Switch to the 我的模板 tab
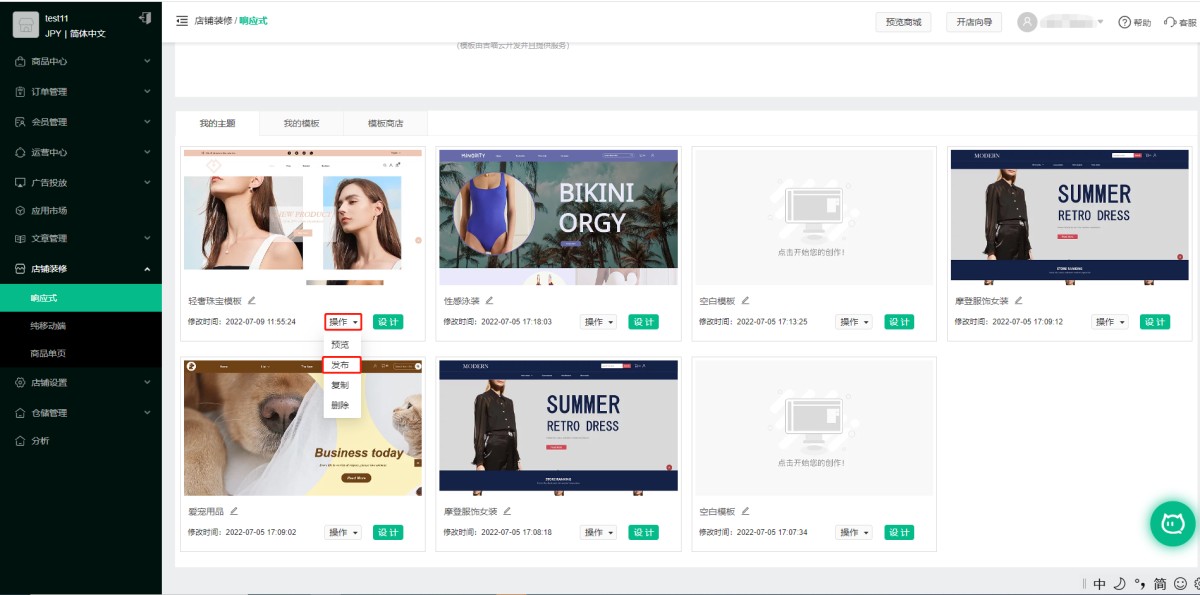1200x595 pixels. 301,124
